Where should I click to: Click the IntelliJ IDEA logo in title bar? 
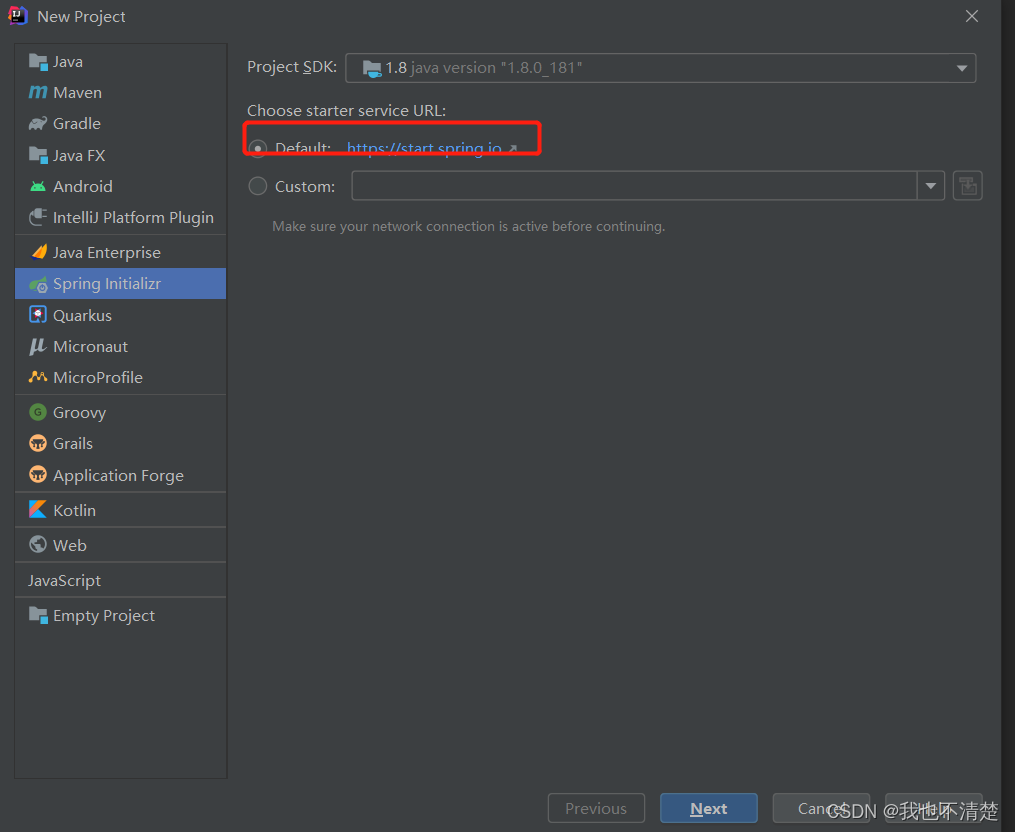[x=17, y=16]
